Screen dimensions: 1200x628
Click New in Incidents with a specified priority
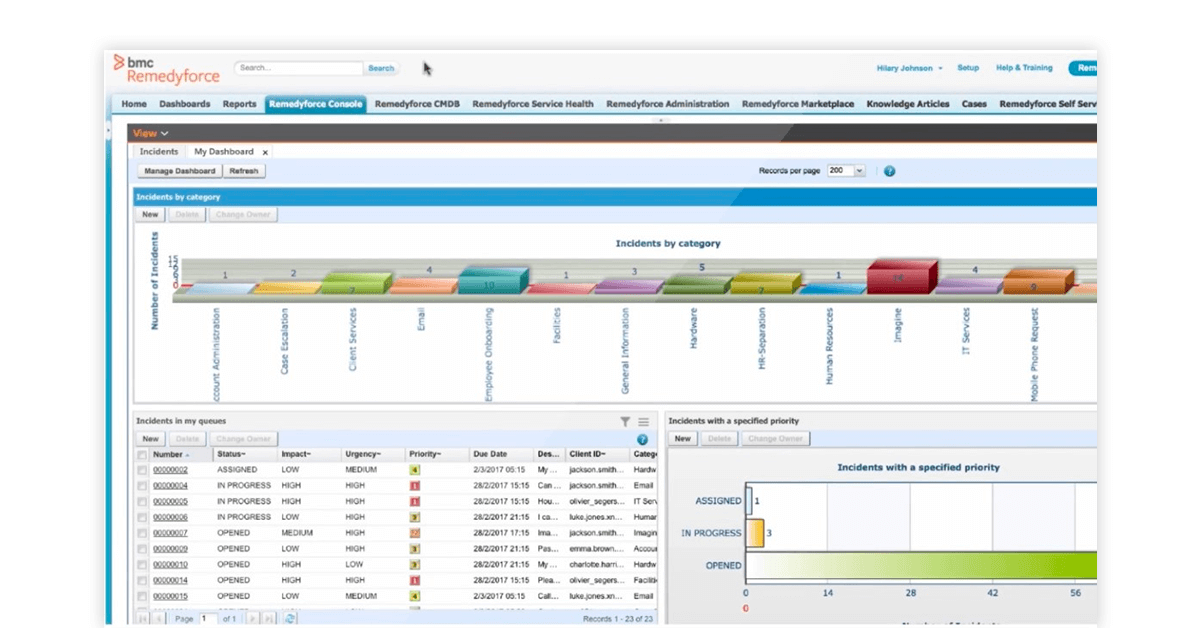pyautogui.click(x=682, y=439)
